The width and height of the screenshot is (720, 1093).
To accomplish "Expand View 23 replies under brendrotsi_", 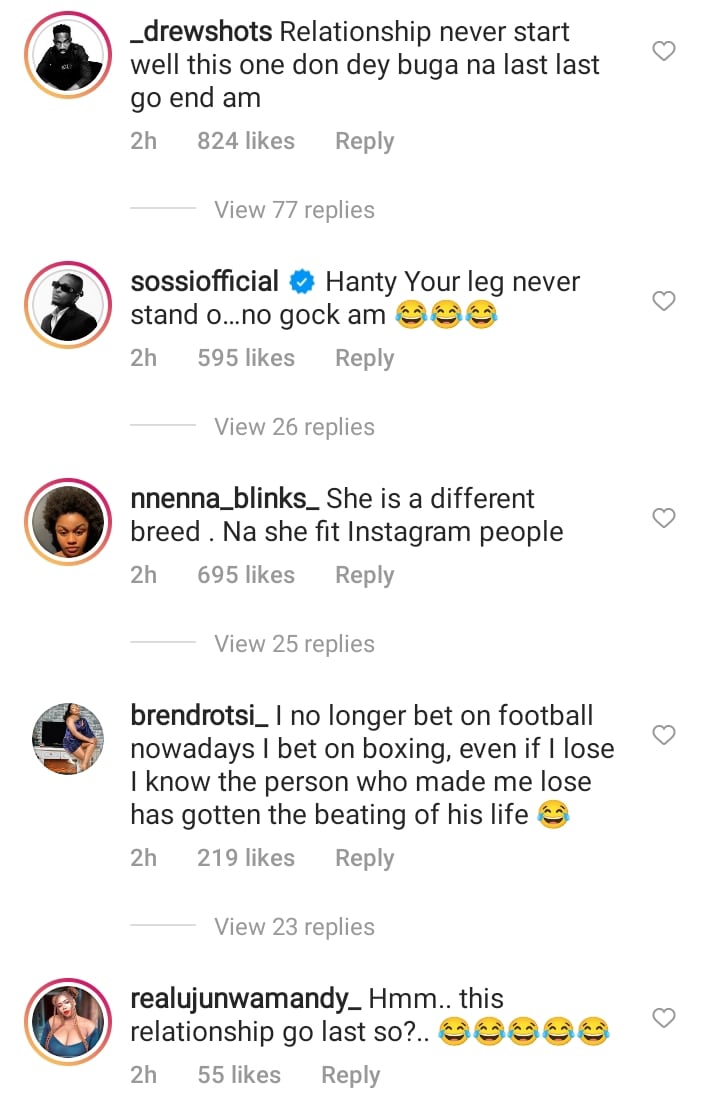I will pos(294,927).
